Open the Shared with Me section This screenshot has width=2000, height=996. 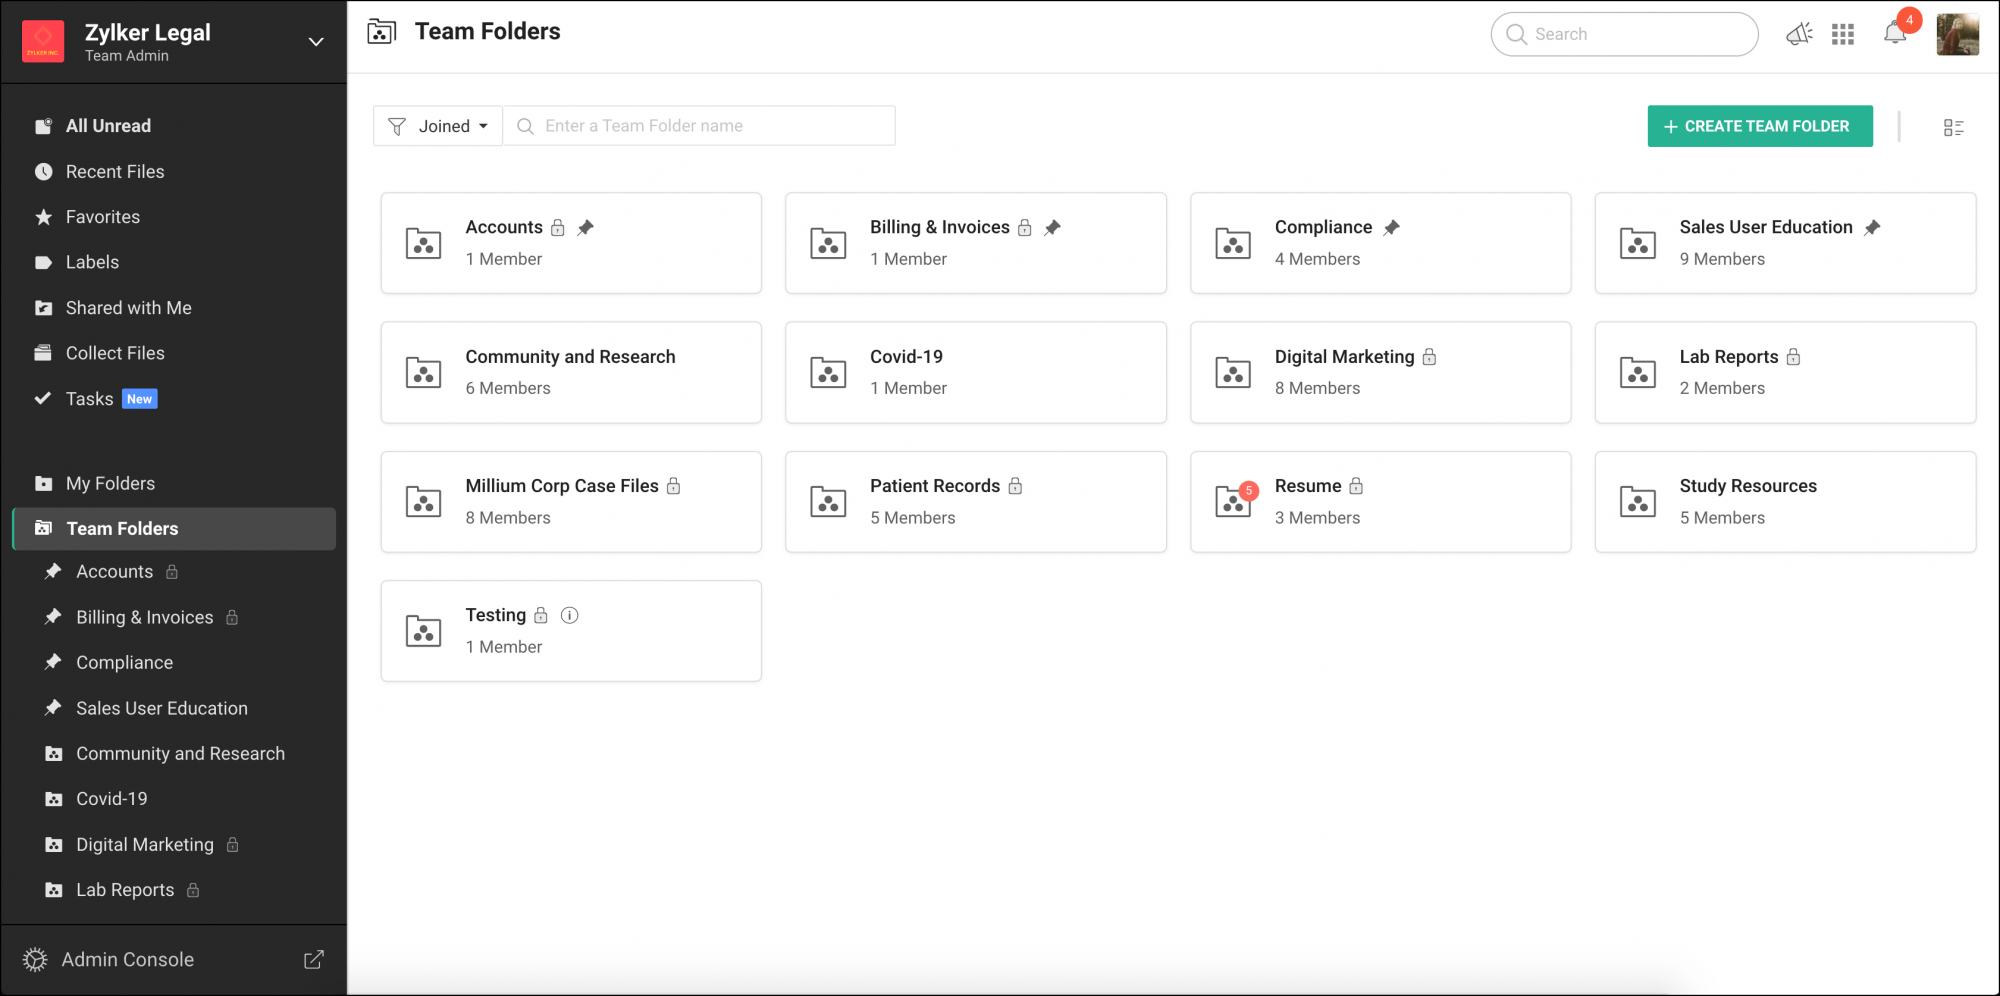pyautogui.click(x=128, y=307)
